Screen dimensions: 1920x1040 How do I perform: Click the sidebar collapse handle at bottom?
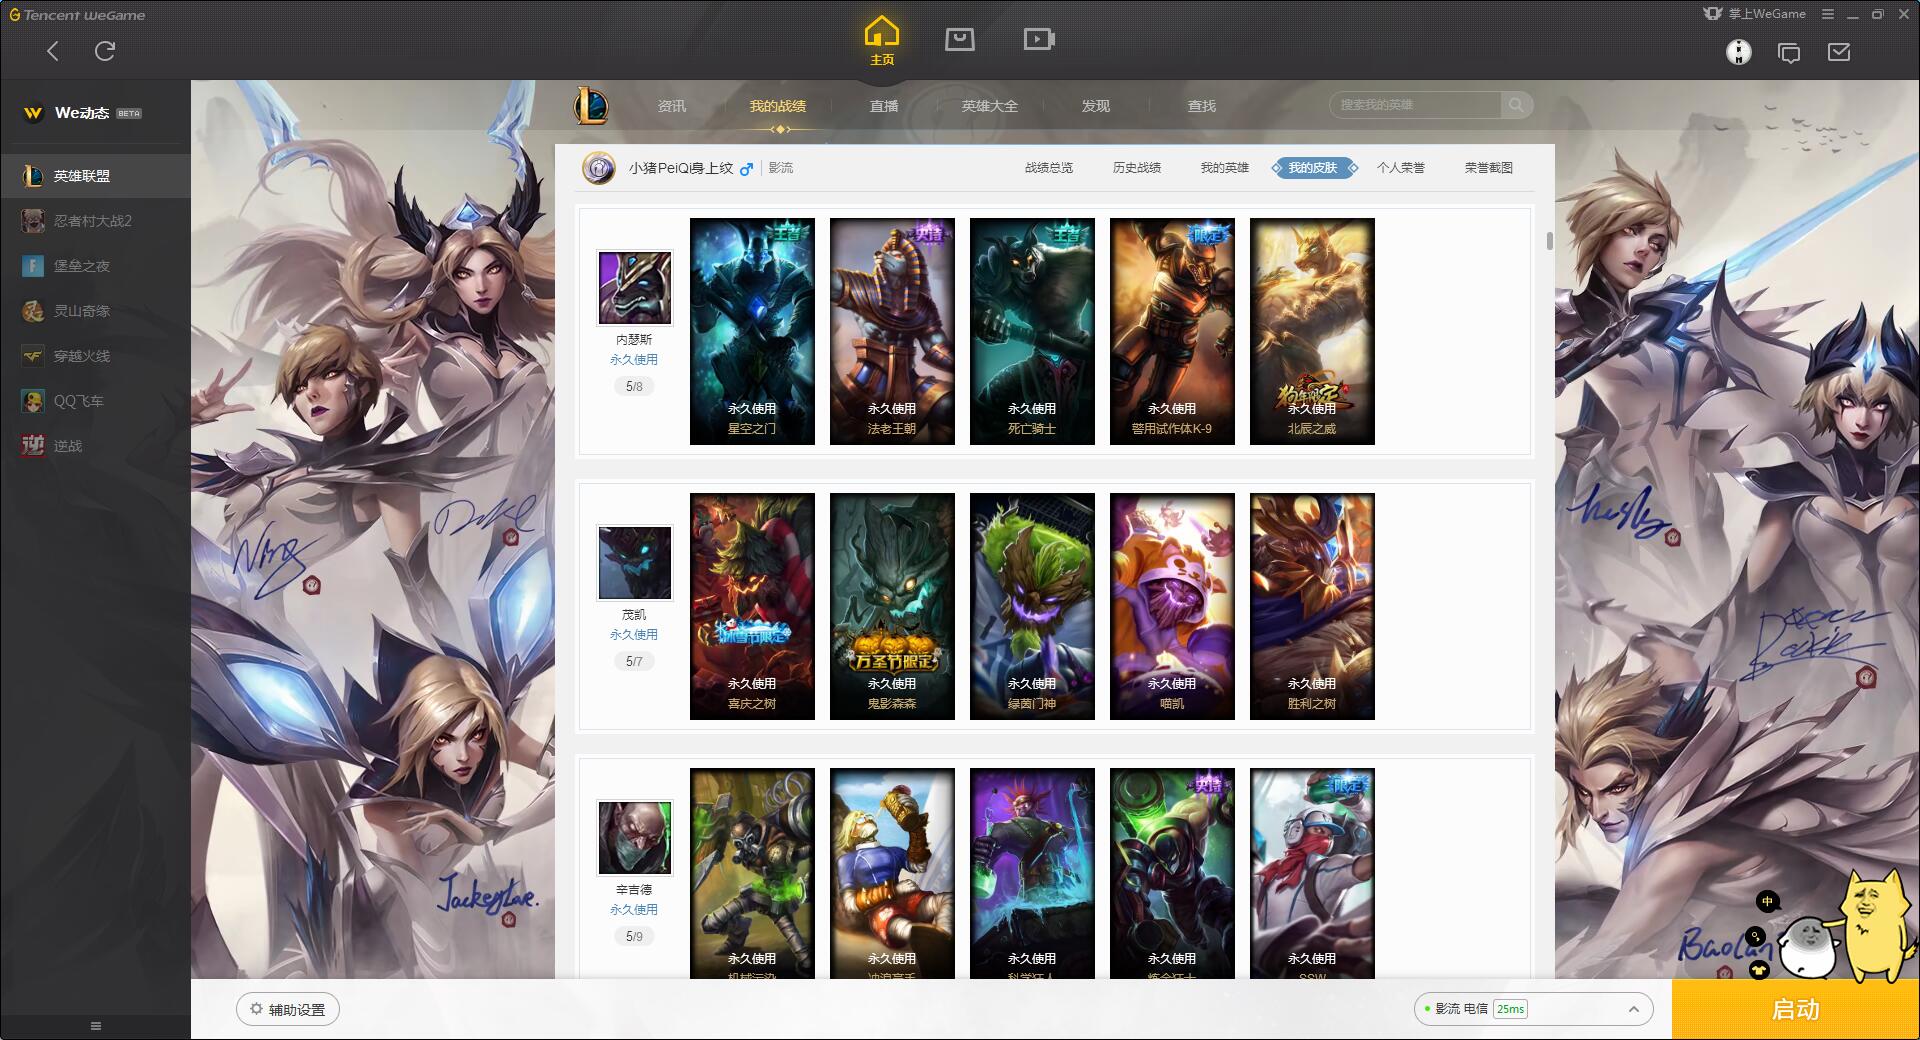[96, 1026]
